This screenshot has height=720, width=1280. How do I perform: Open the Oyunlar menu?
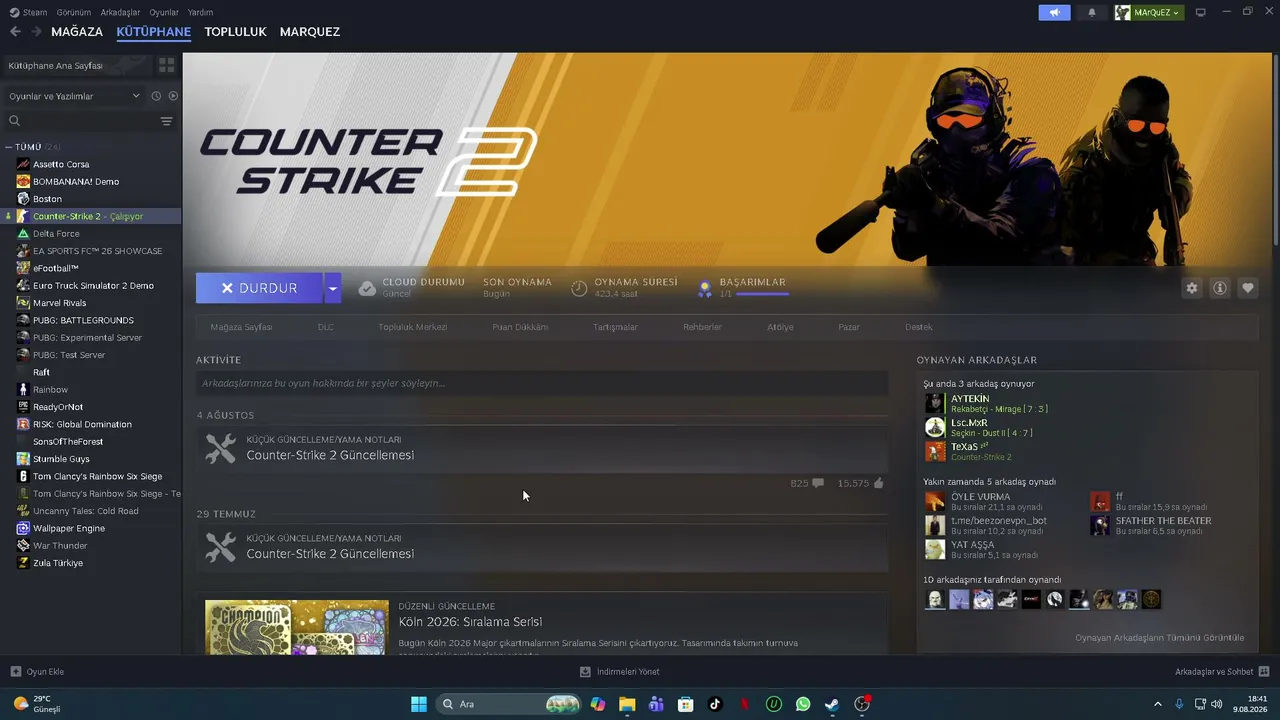pos(164,12)
